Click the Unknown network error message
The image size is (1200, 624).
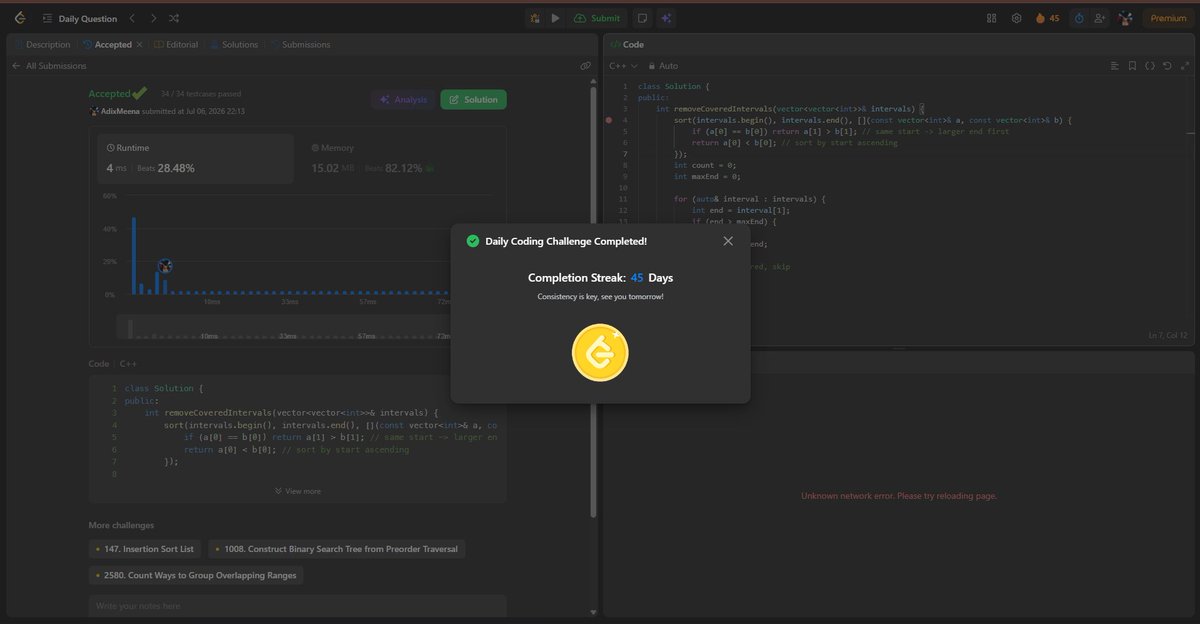tap(899, 496)
